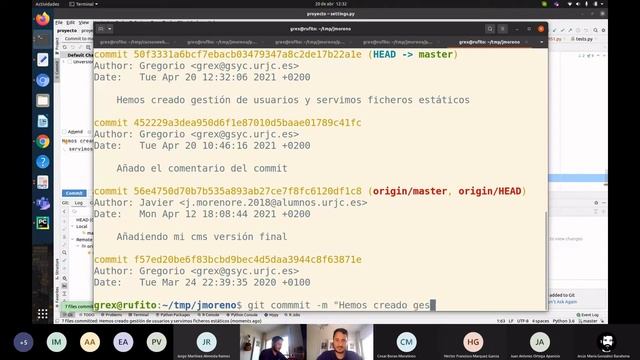Open the text editor dock icon with pencil
This screenshot has height=360, width=640.
point(43,60)
